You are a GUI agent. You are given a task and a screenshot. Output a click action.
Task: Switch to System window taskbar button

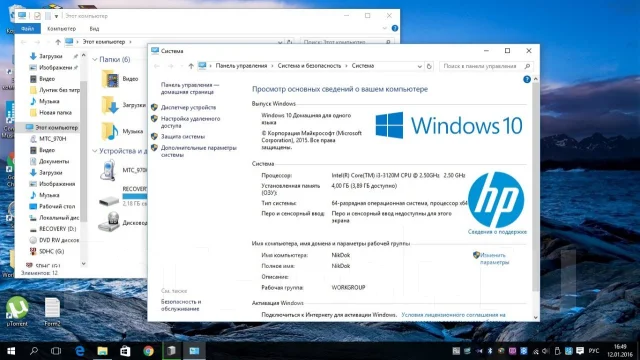click(194, 351)
